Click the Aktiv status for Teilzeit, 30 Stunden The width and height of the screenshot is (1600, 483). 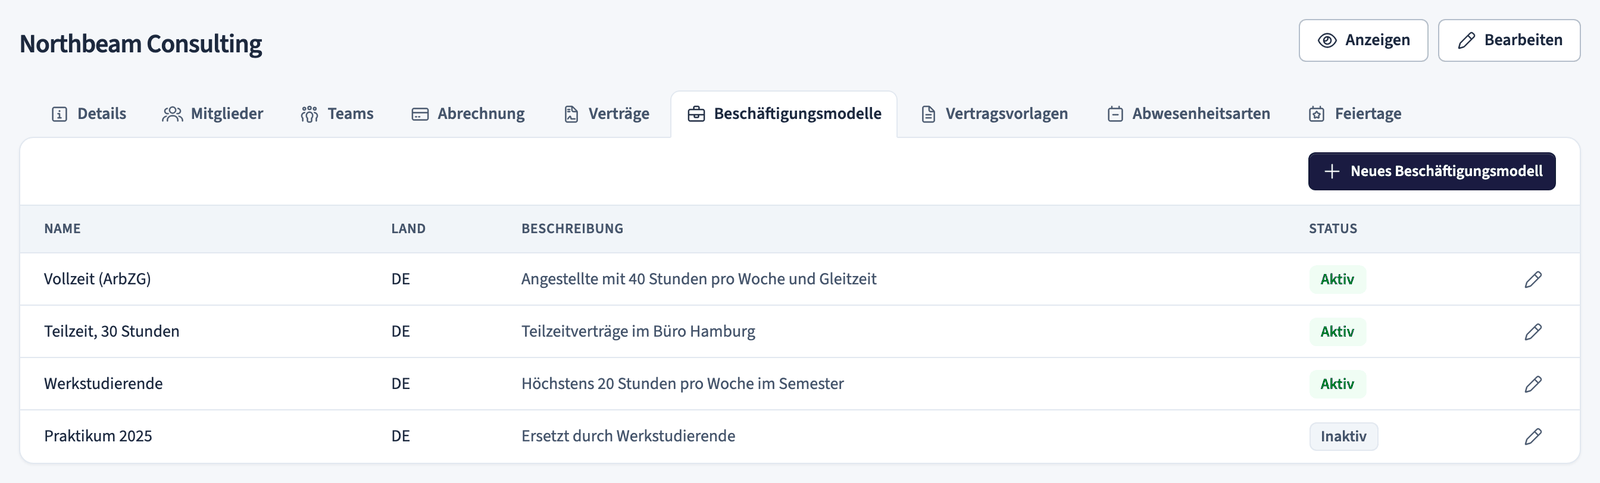click(1337, 332)
